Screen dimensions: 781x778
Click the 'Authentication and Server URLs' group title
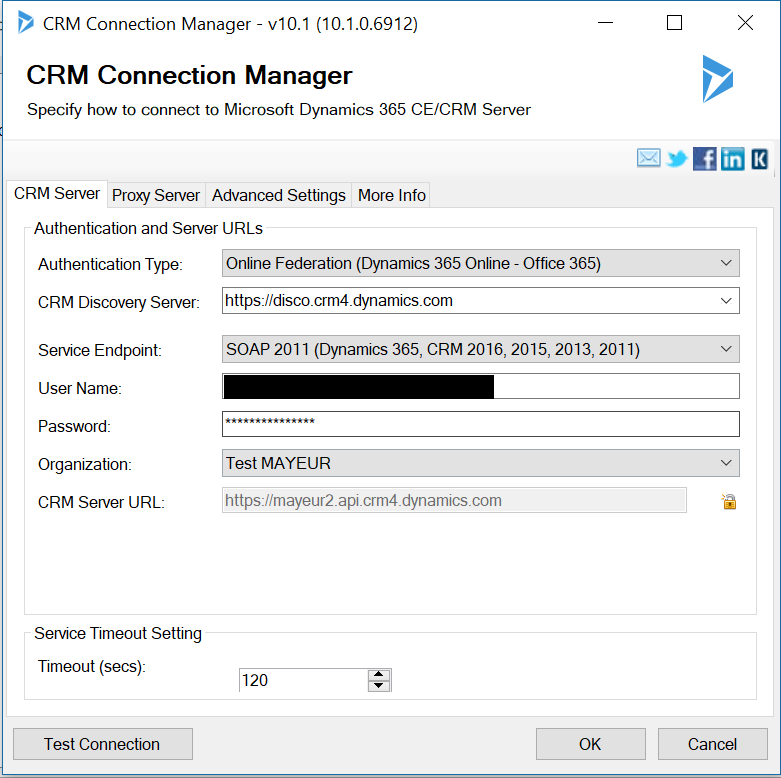pos(148,228)
